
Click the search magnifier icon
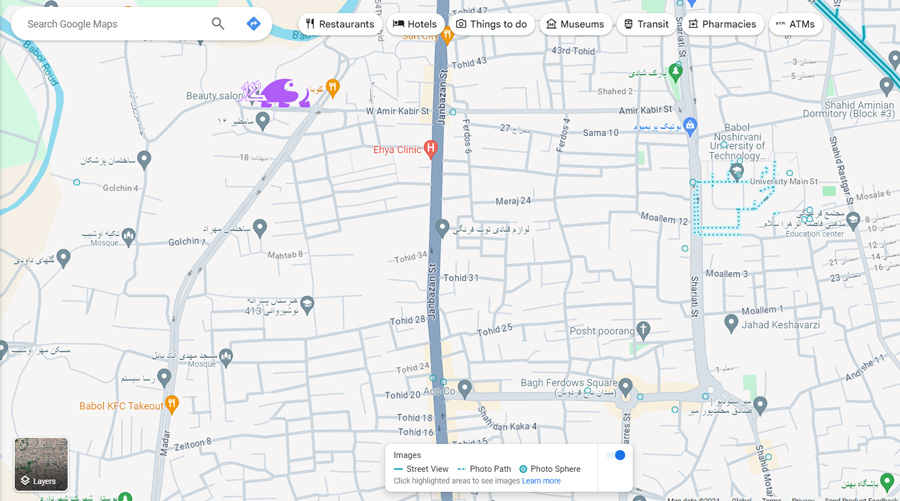click(218, 24)
